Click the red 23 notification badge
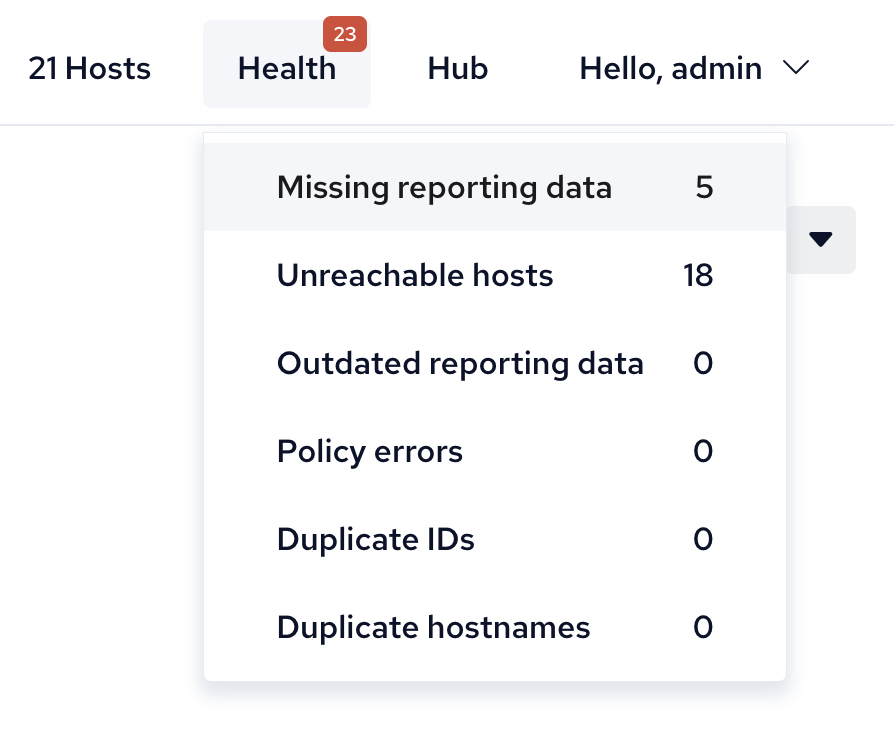894x732 pixels. click(345, 35)
